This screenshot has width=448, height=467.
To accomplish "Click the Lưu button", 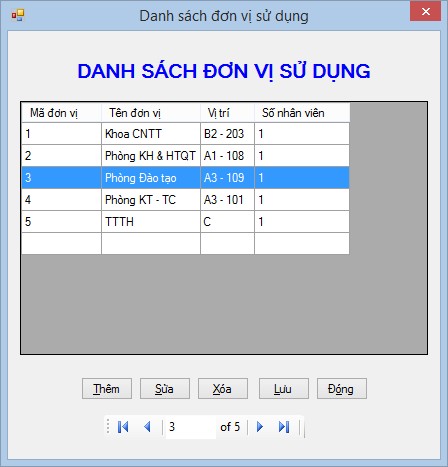I will click(x=284, y=389).
